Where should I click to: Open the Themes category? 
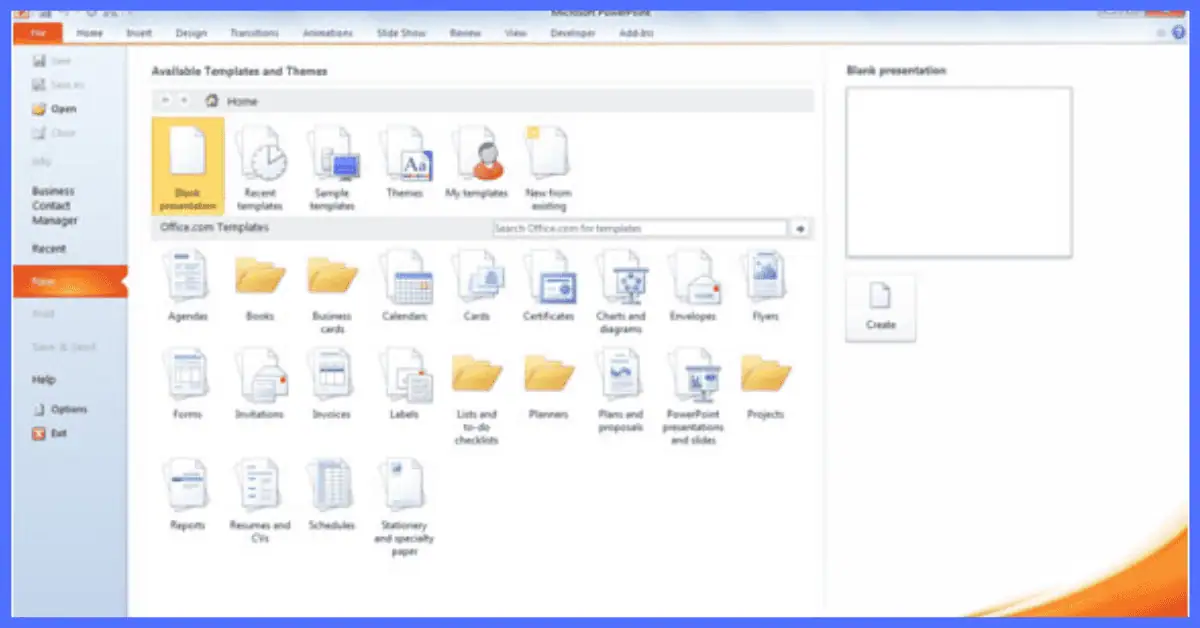click(x=405, y=162)
